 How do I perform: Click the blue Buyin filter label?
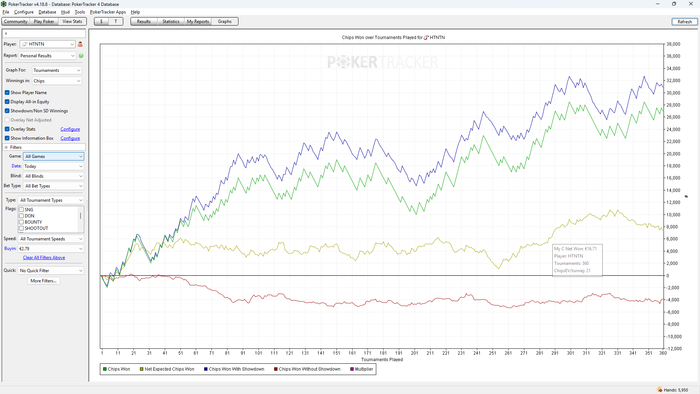point(10,249)
